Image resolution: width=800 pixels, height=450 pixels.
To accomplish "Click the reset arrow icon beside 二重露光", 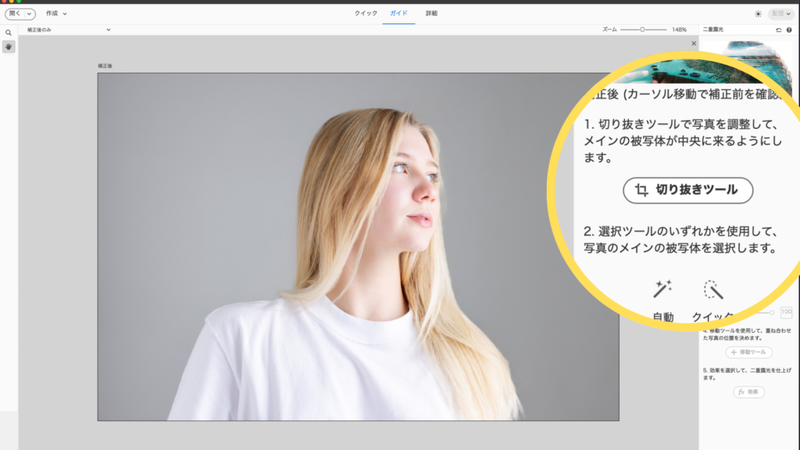I will [x=779, y=30].
